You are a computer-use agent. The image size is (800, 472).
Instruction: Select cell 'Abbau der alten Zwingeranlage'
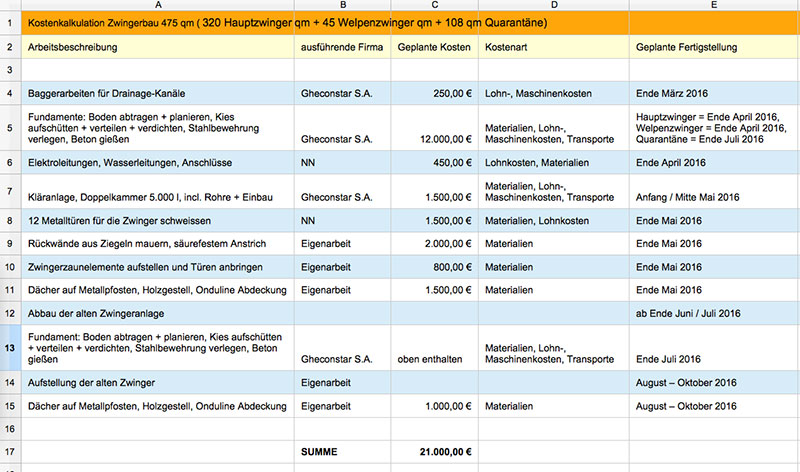pos(158,313)
